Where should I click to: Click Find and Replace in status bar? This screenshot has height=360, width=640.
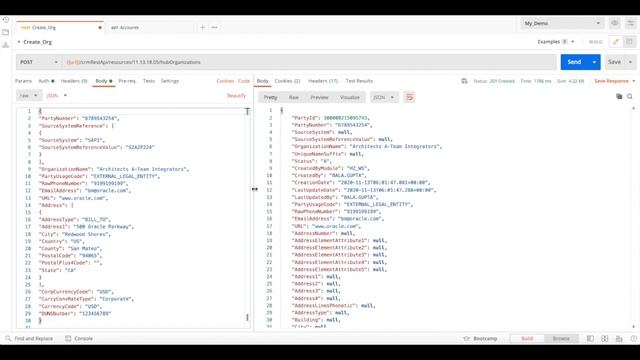tap(29, 338)
